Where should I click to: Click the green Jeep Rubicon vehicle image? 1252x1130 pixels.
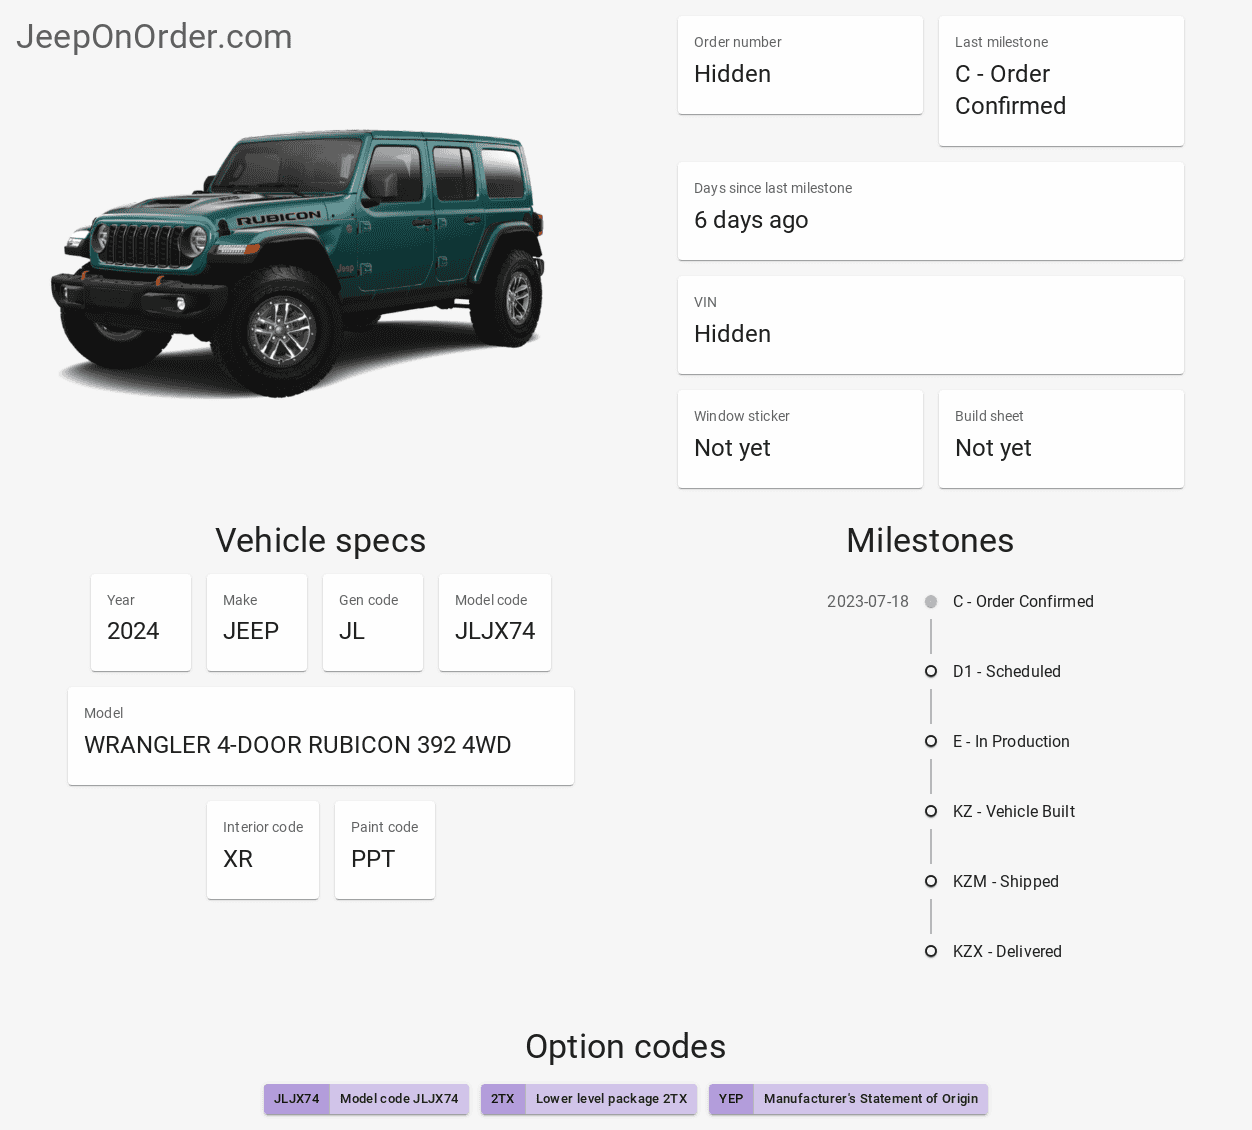point(298,262)
